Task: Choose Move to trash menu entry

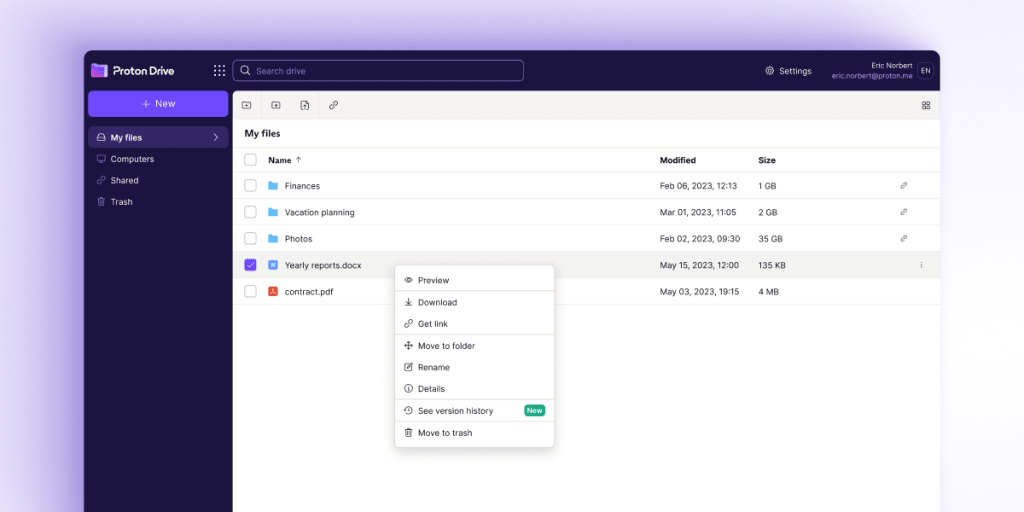Action: (x=474, y=433)
